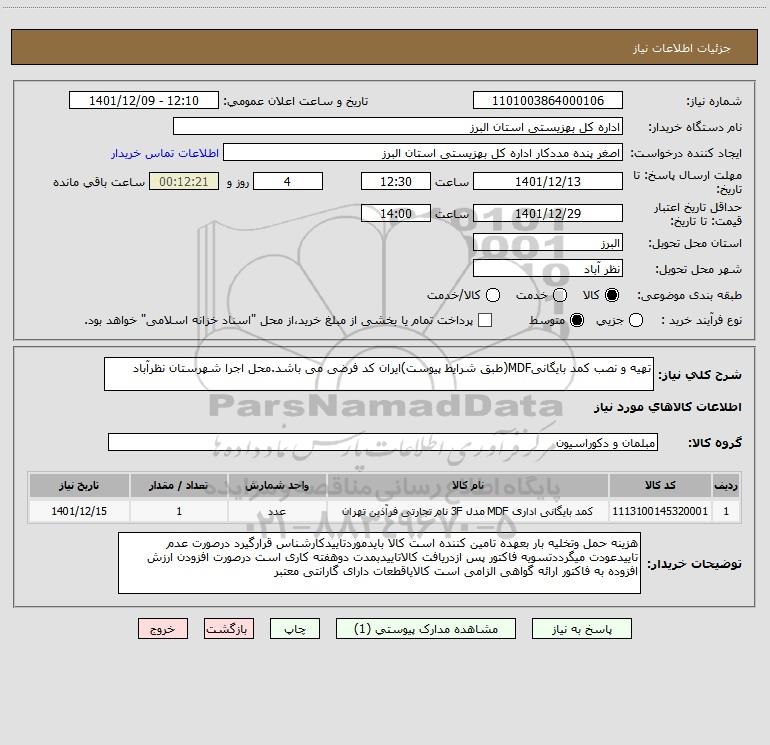Click the remaining days field showing 4
Image resolution: width=770 pixels, height=745 pixels.
pyautogui.click(x=288, y=181)
